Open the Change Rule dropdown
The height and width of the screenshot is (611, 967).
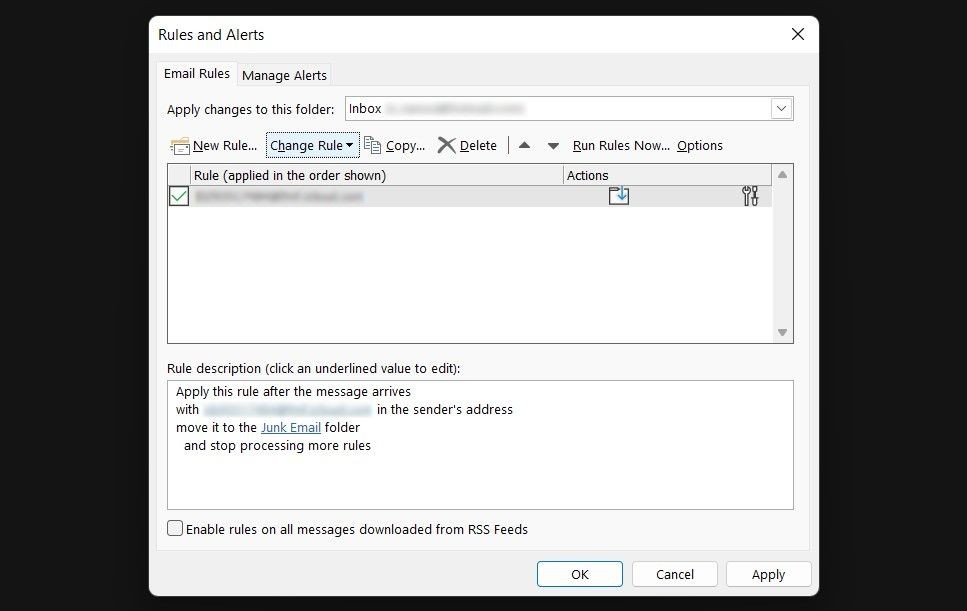312,146
